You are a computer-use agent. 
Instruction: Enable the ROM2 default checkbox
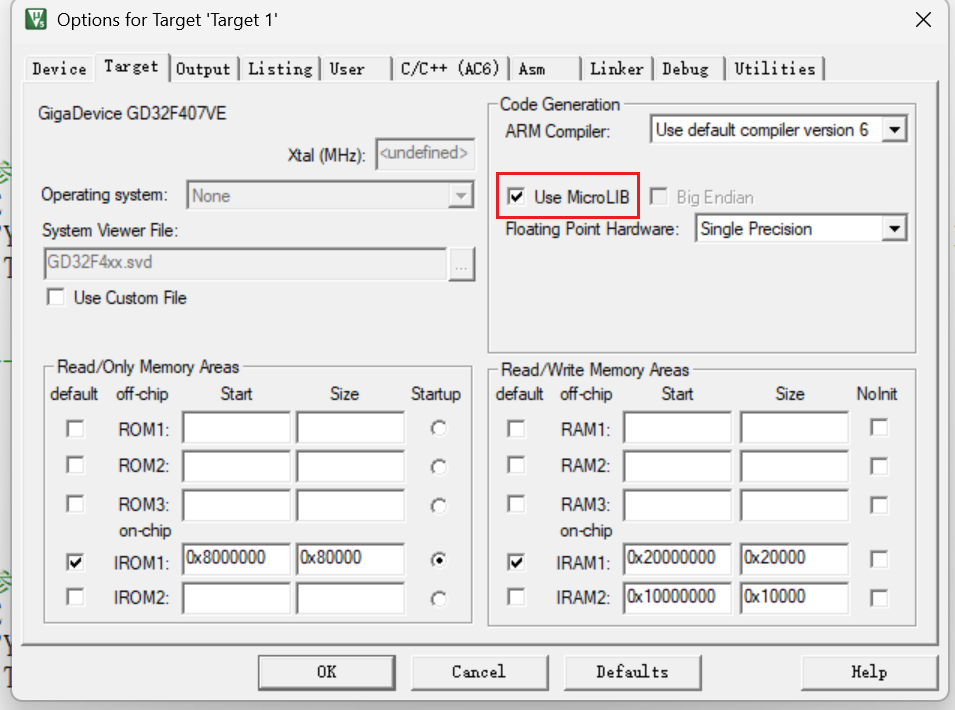75,465
